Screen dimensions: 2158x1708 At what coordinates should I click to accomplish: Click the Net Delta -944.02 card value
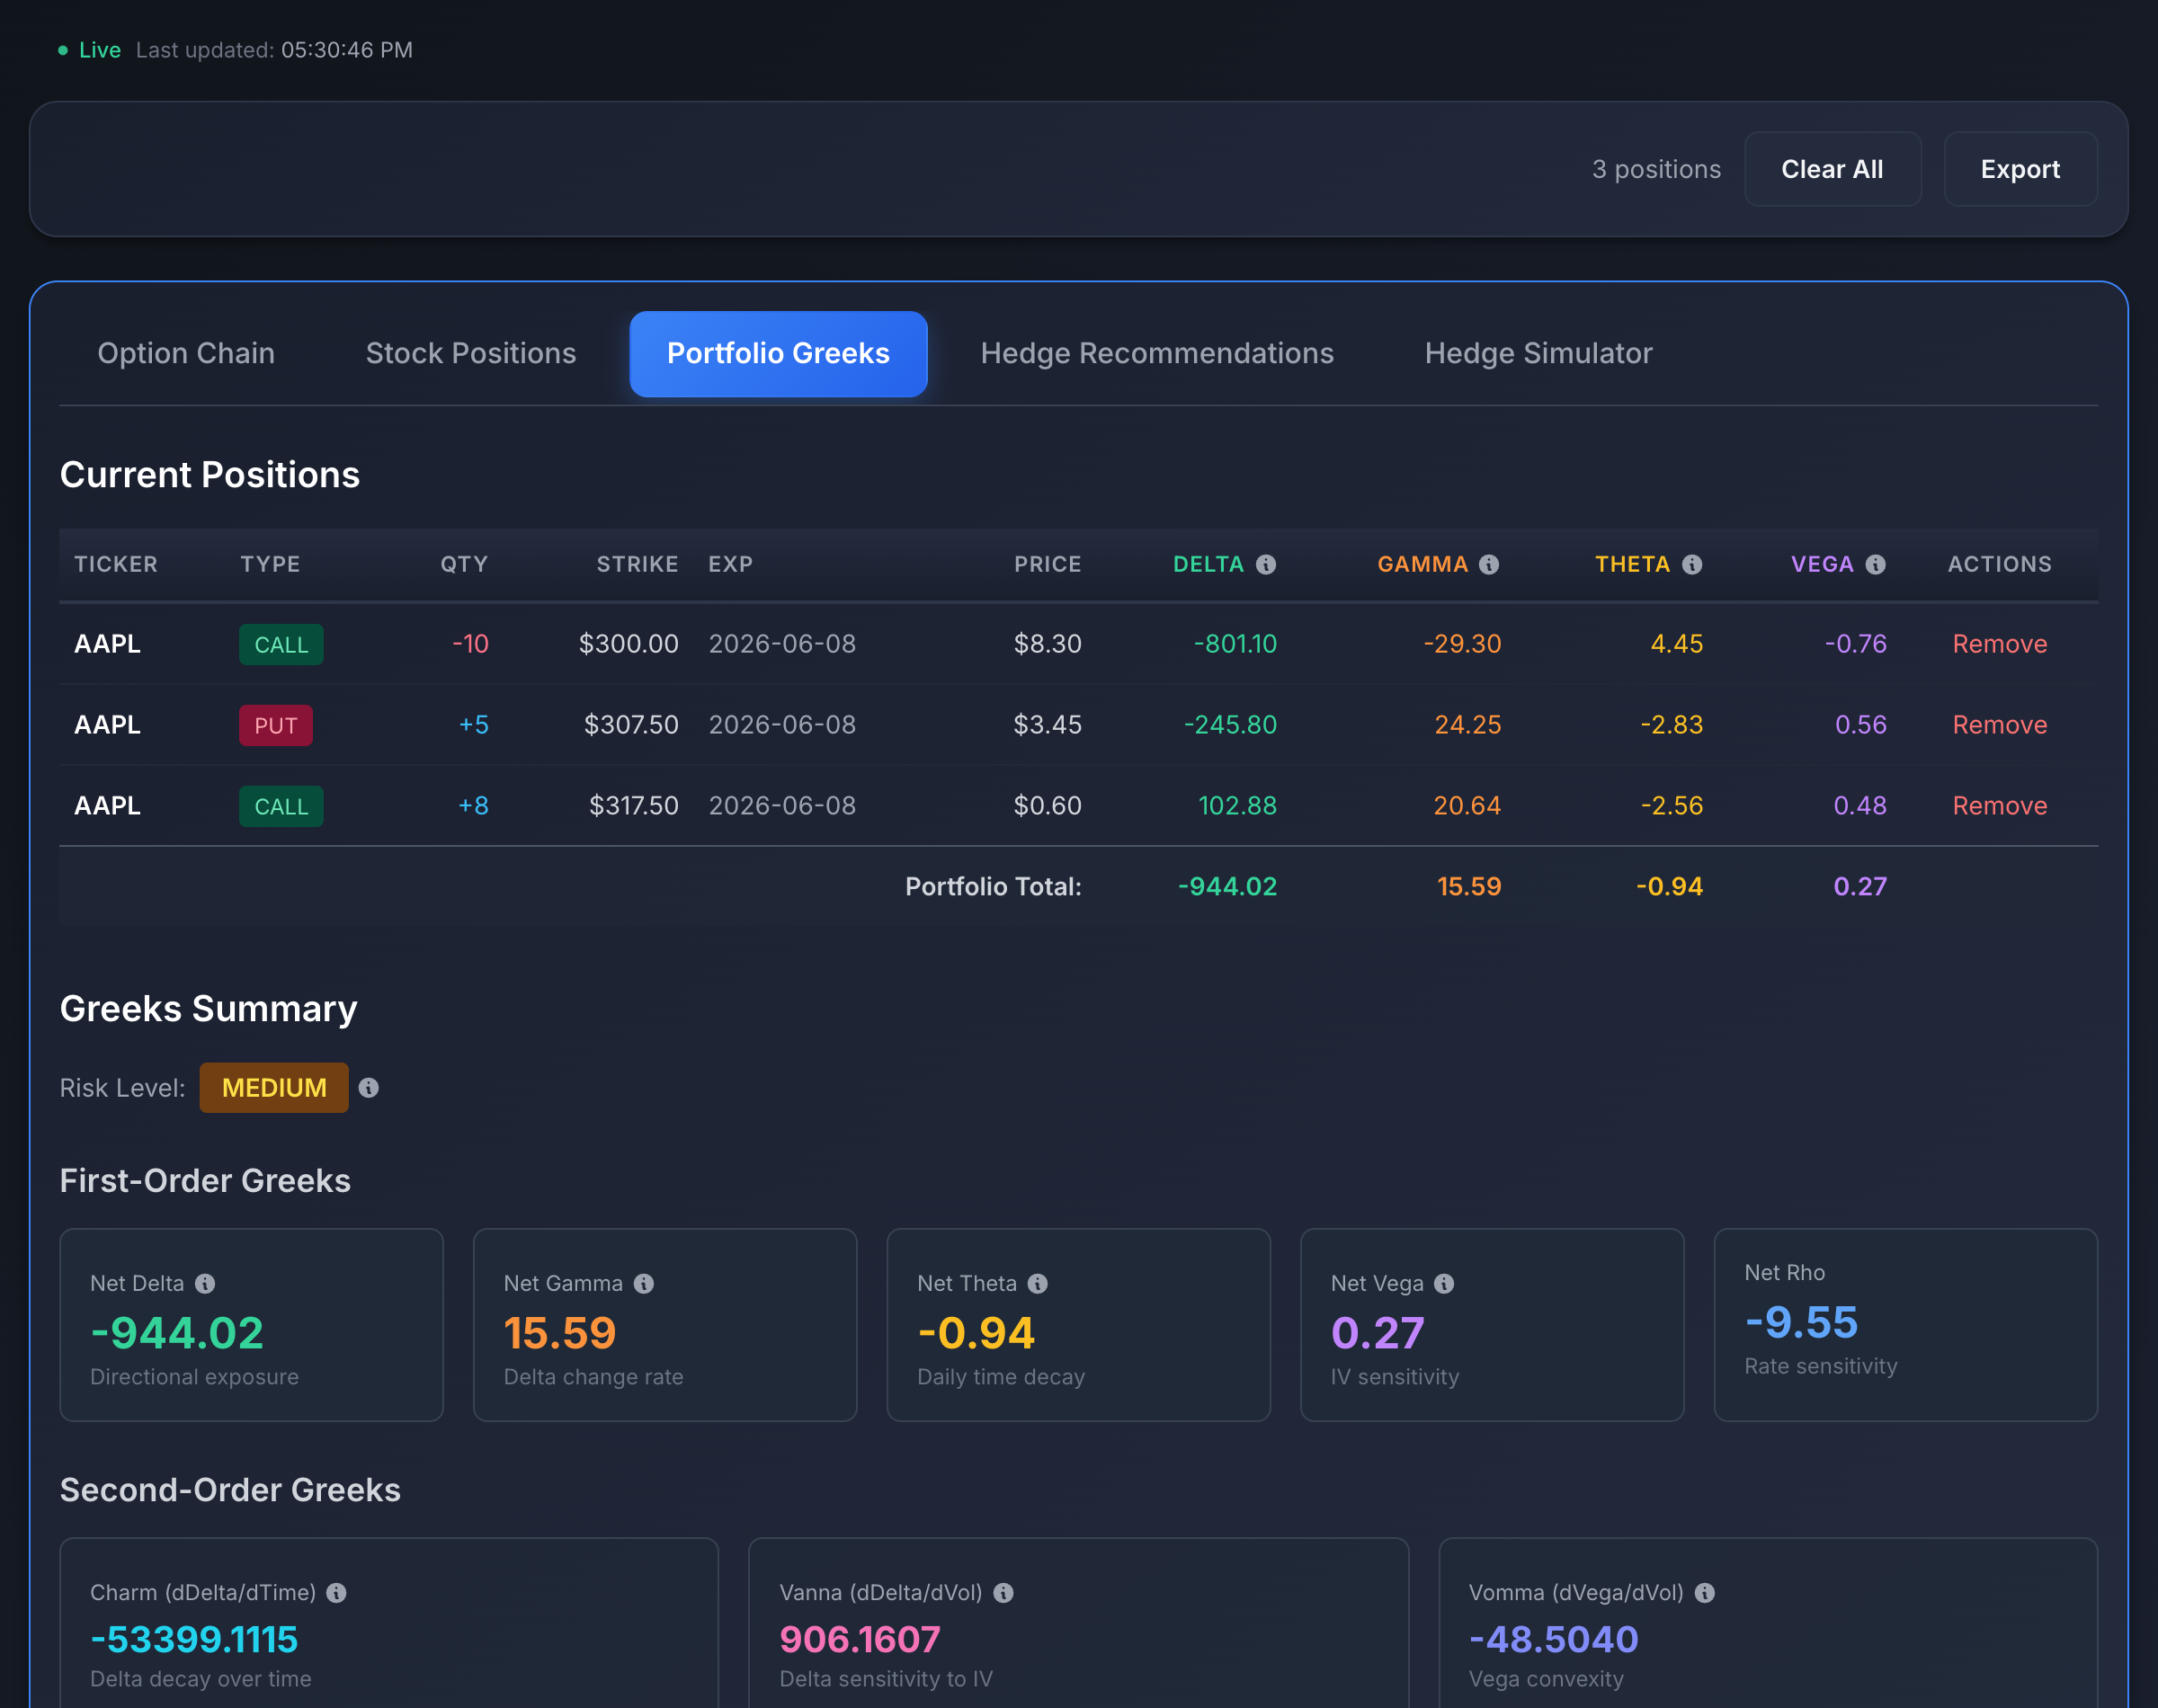coord(177,1333)
